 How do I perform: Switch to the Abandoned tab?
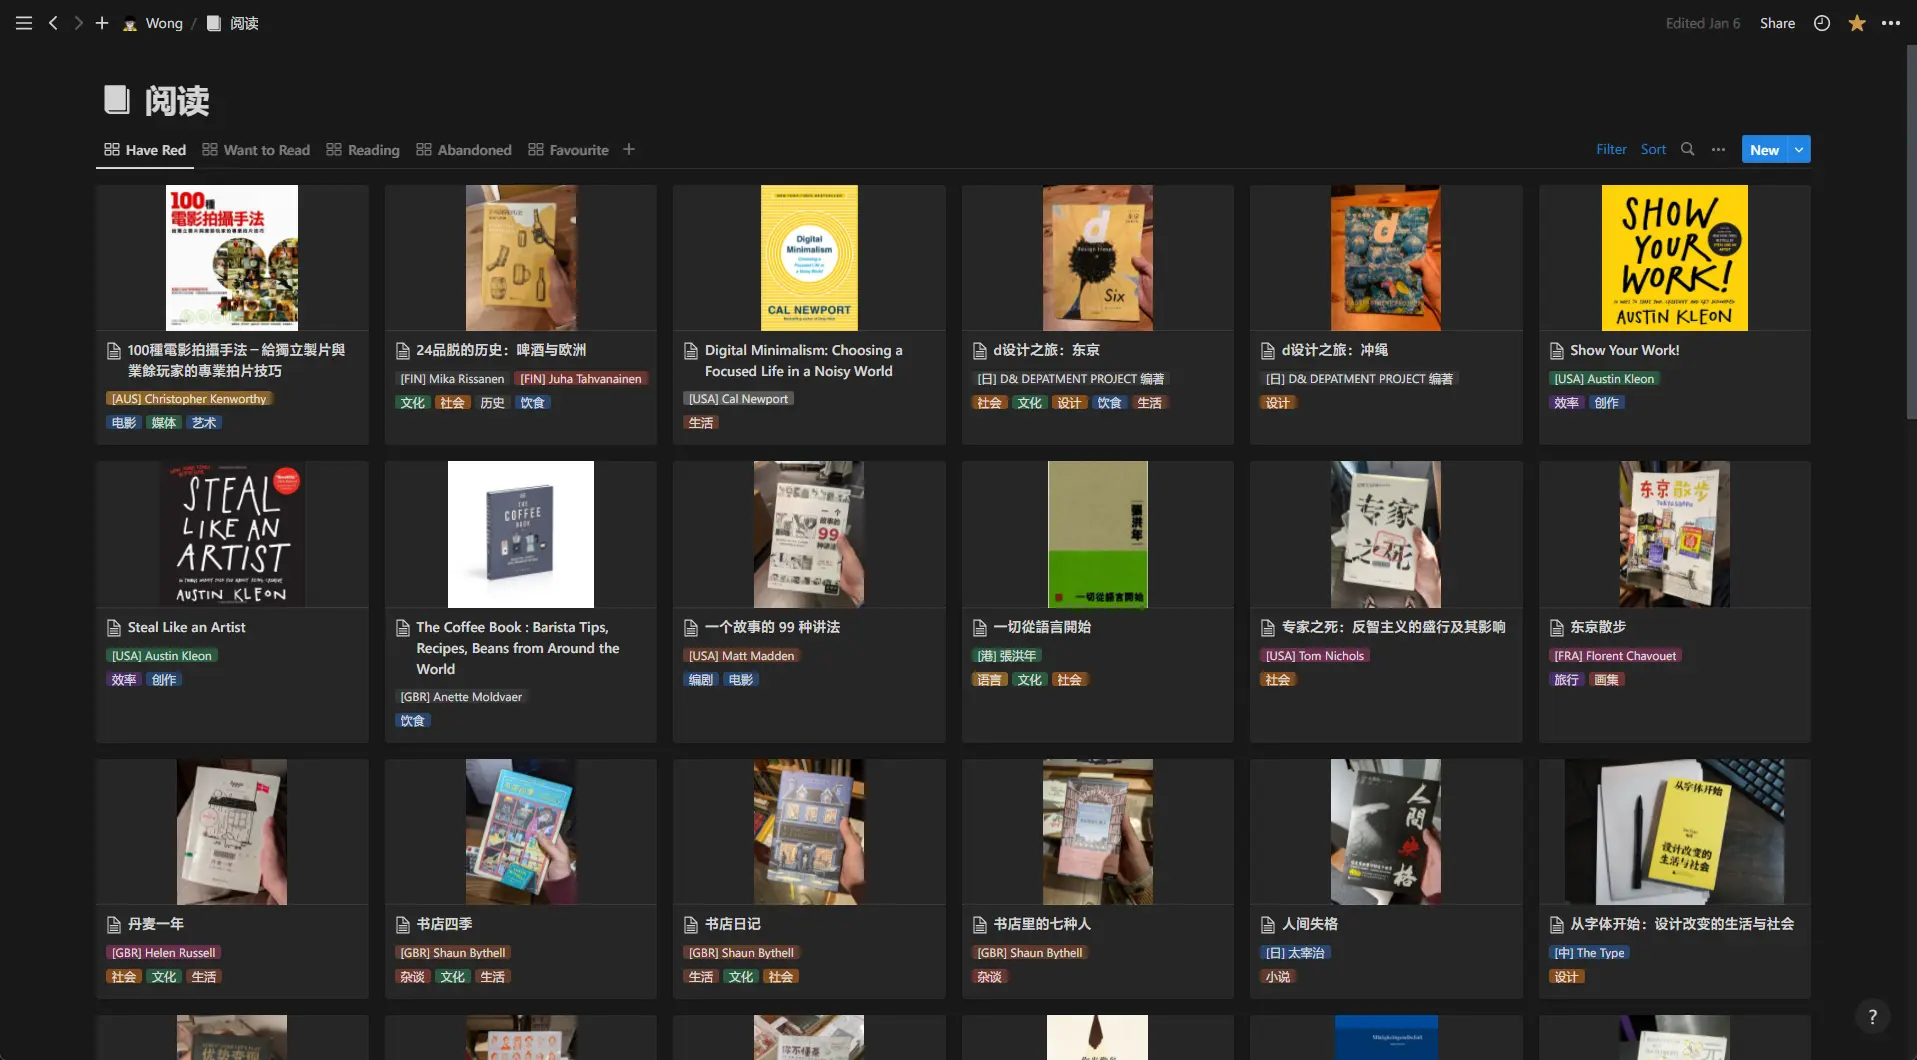[464, 150]
